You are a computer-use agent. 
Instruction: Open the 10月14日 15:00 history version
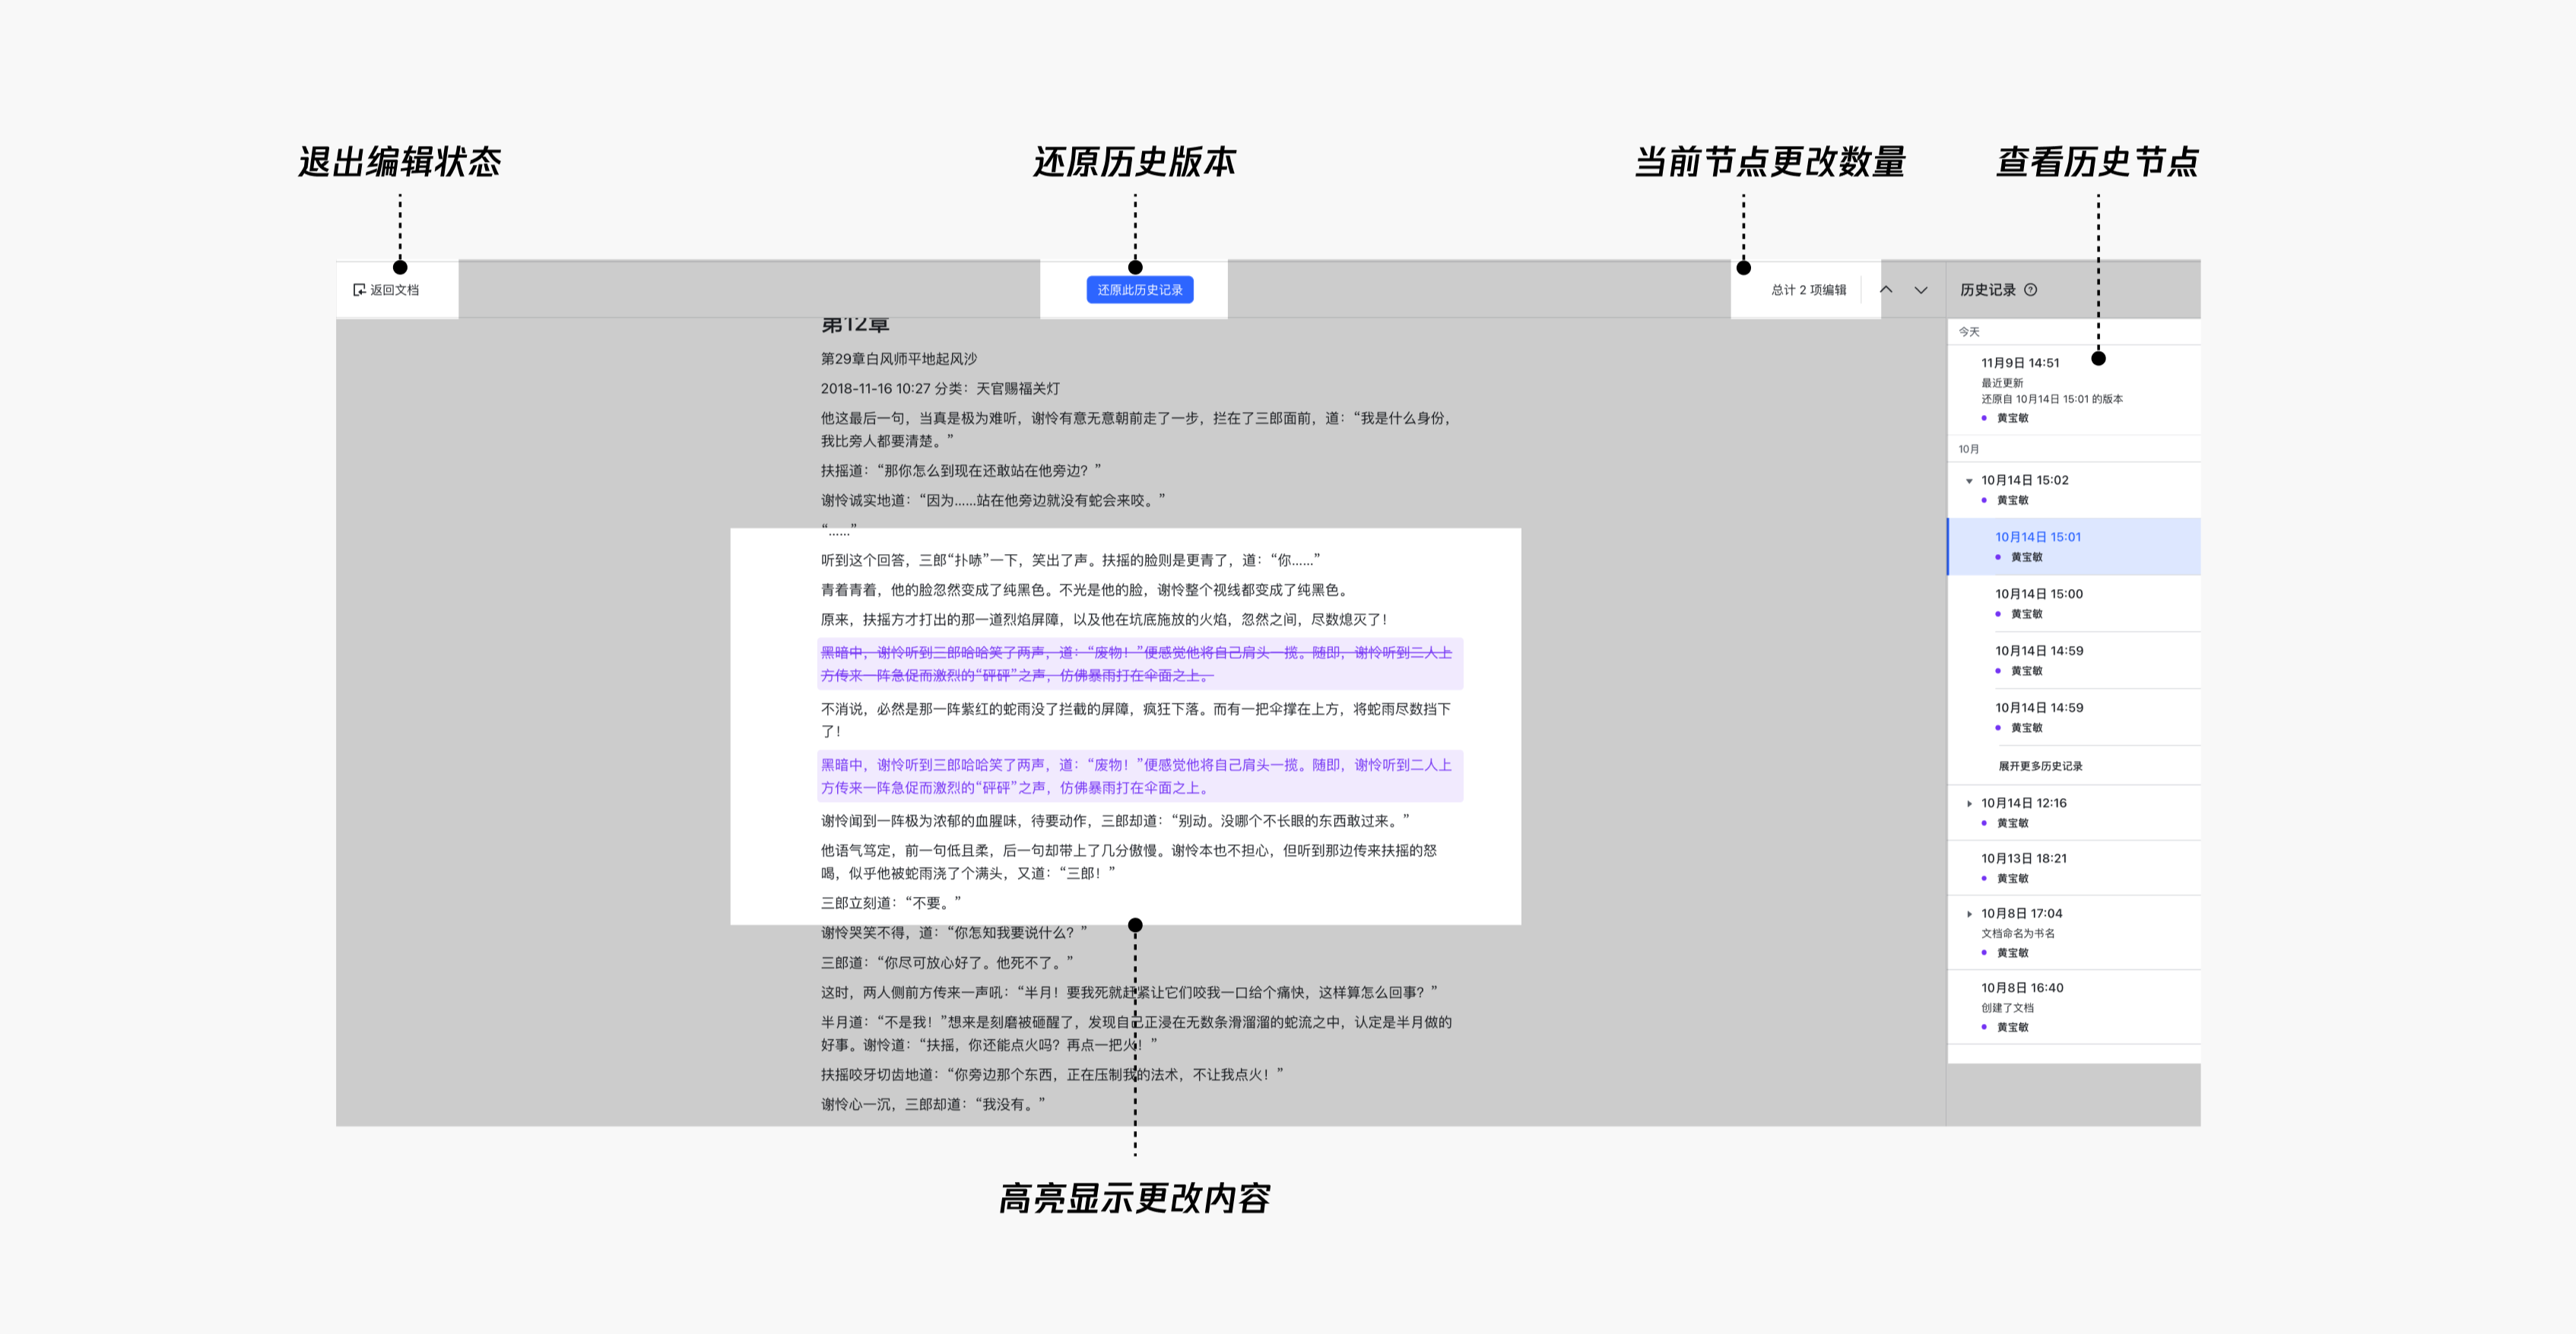pos(2039,594)
